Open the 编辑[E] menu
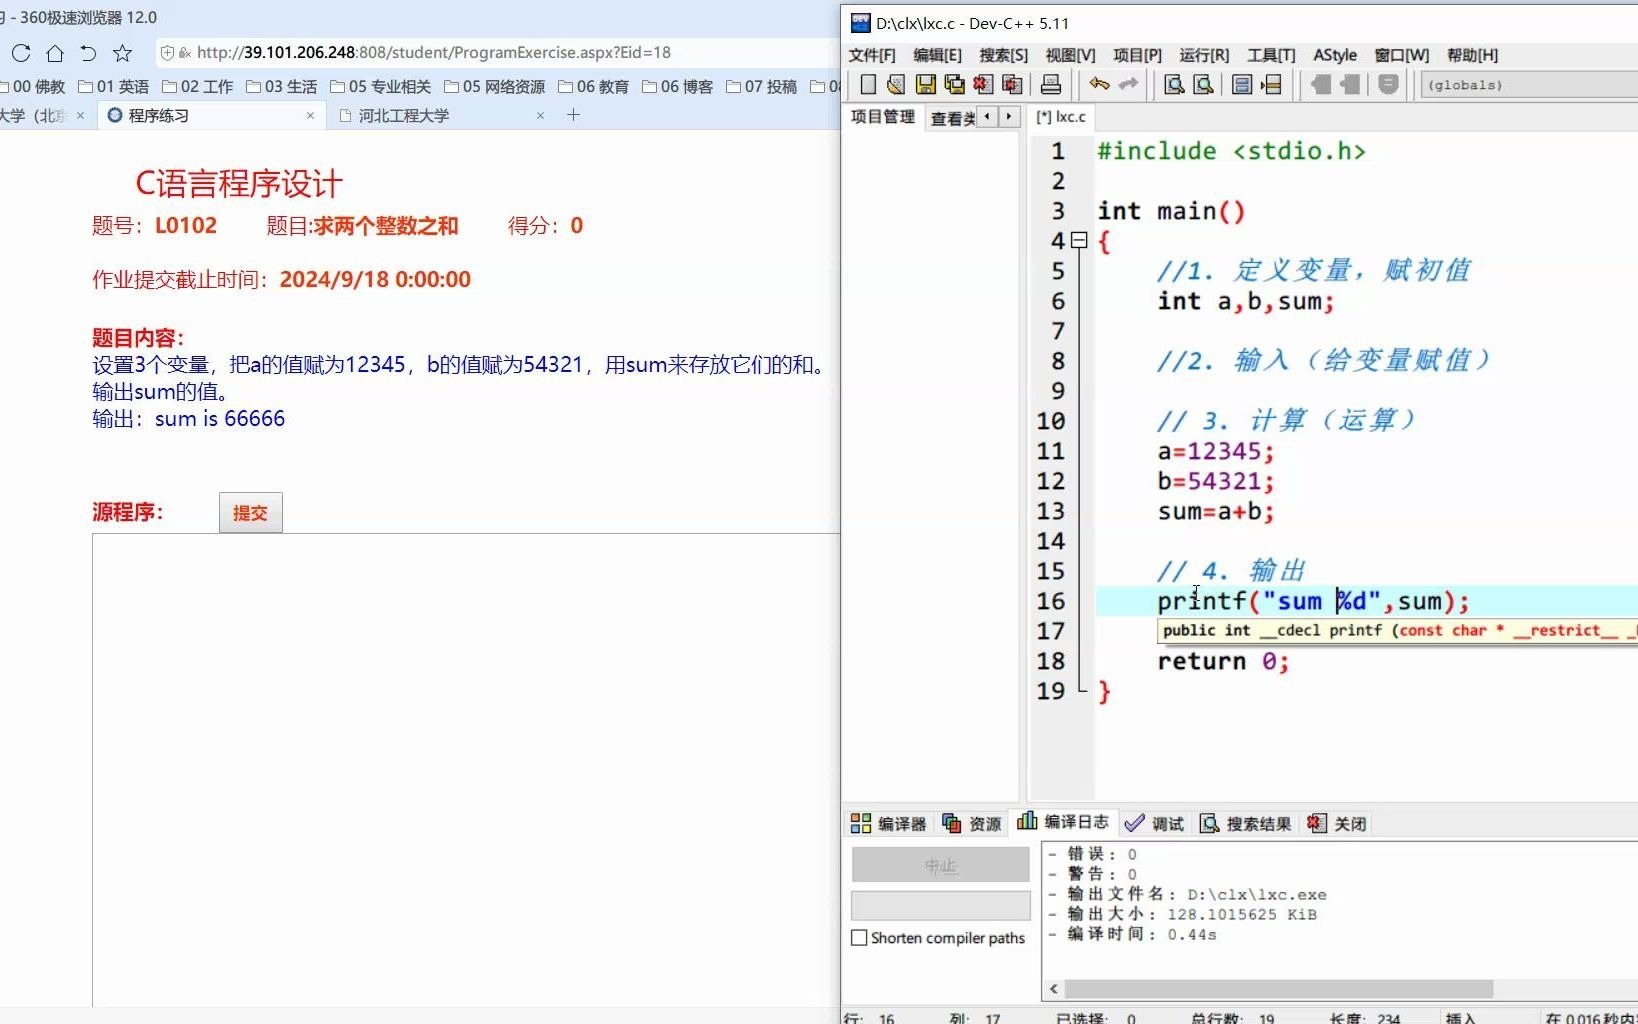This screenshot has height=1024, width=1638. (937, 55)
